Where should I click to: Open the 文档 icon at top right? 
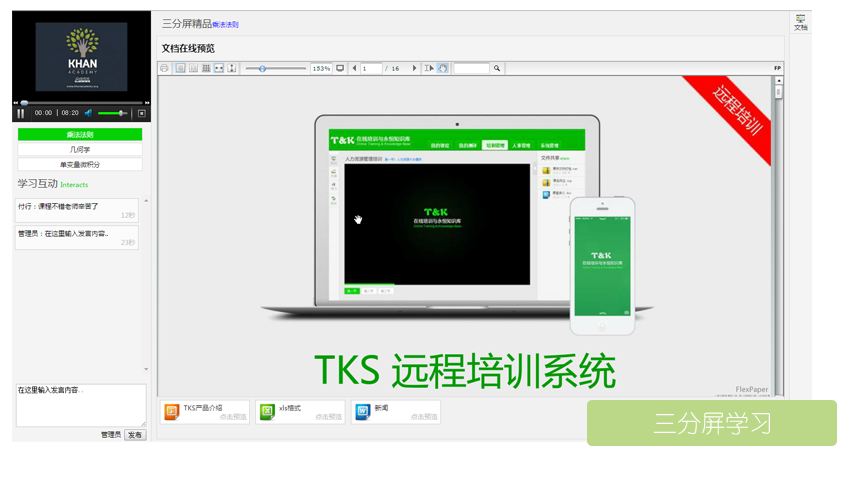(x=800, y=22)
